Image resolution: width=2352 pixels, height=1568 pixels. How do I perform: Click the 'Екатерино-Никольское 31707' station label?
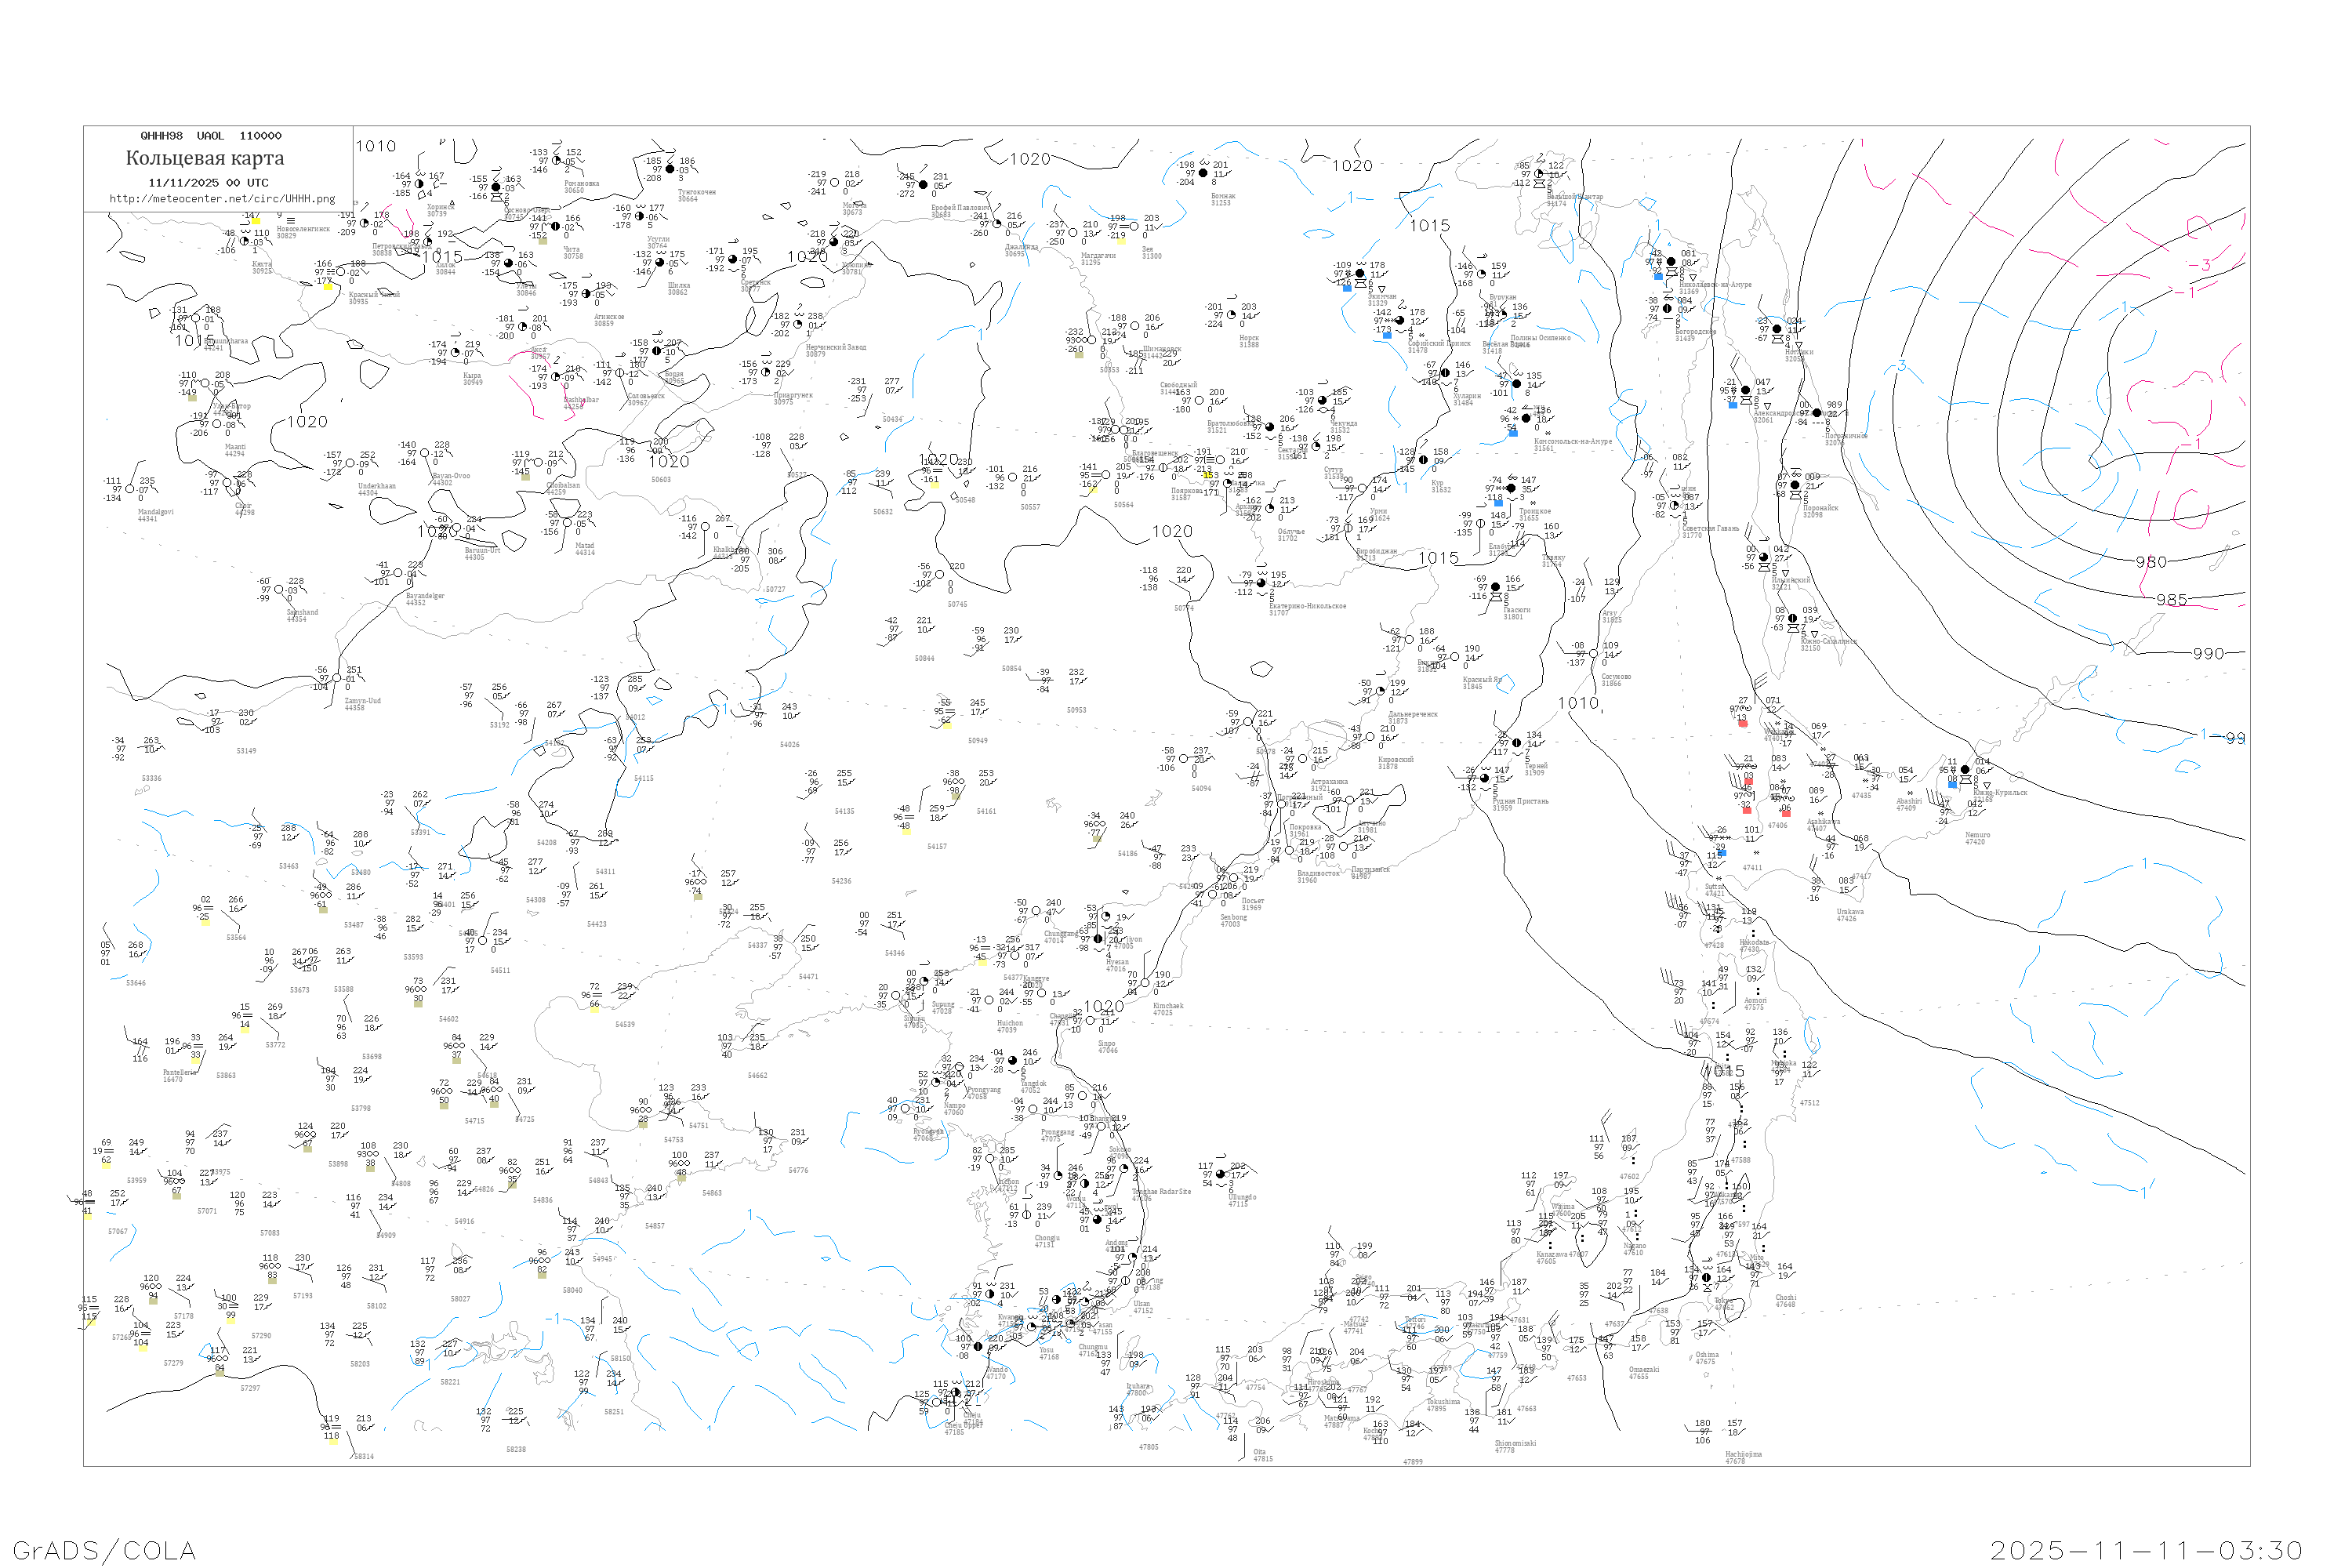[1307, 609]
